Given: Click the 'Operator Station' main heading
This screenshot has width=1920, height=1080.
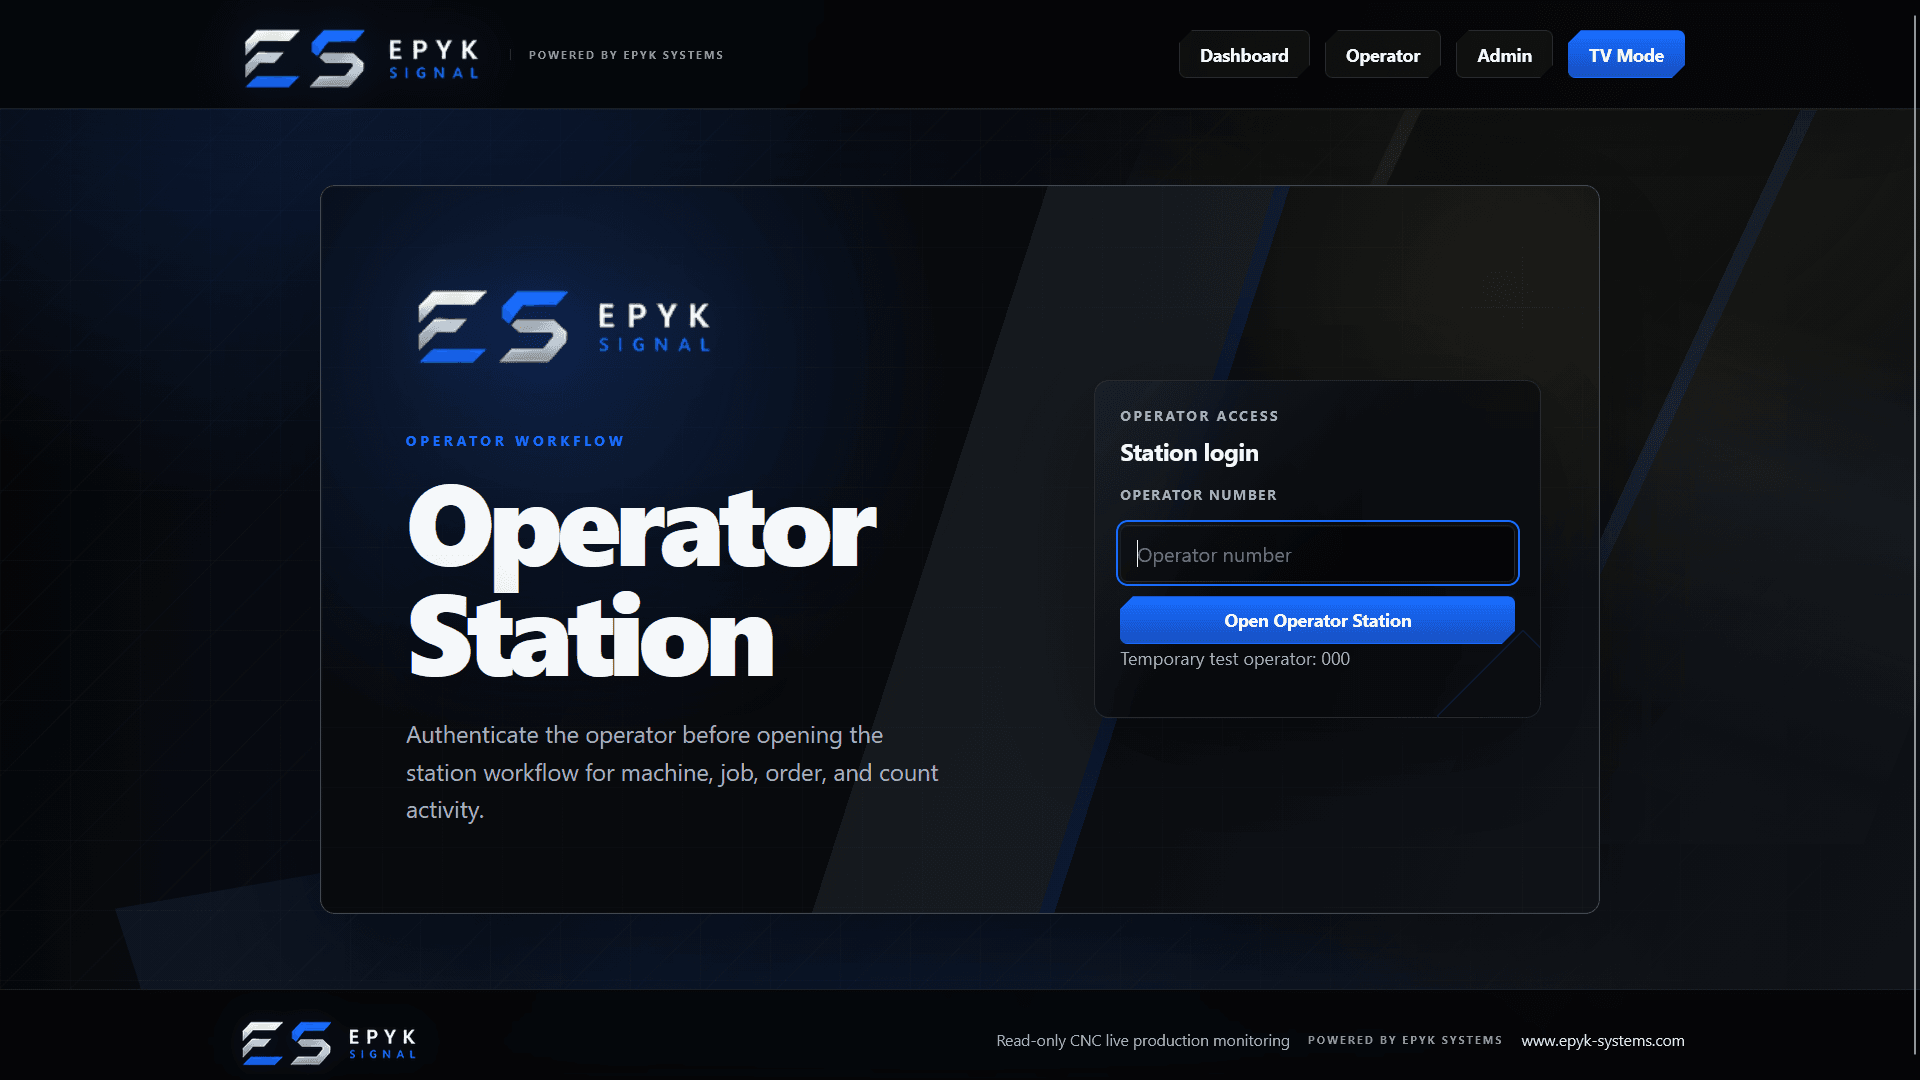Looking at the screenshot, I should click(x=641, y=583).
